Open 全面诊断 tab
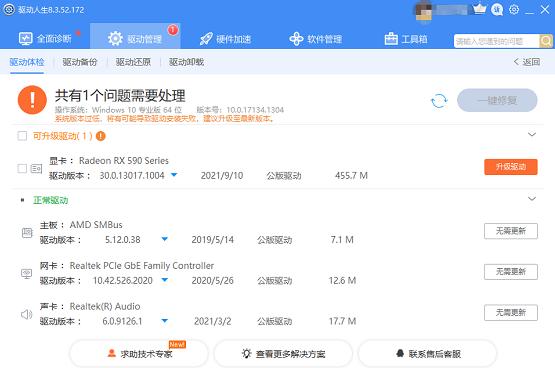The image size is (555, 368). point(45,39)
